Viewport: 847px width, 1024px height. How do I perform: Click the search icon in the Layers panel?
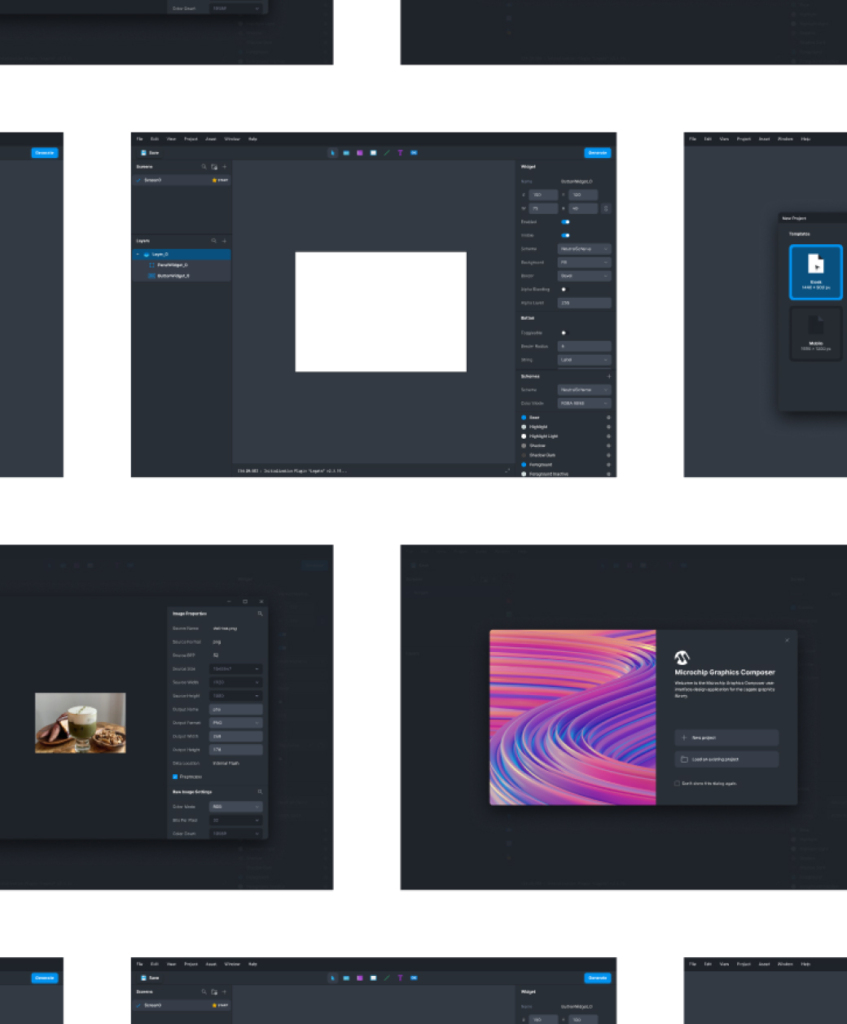tap(213, 241)
